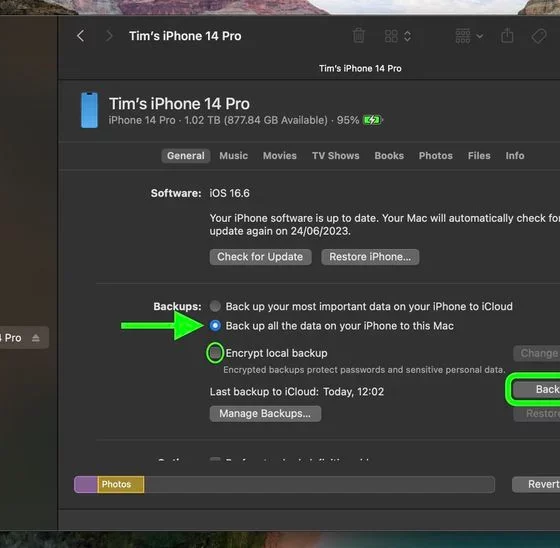Click the purple storage bar segment

[x=86, y=484]
